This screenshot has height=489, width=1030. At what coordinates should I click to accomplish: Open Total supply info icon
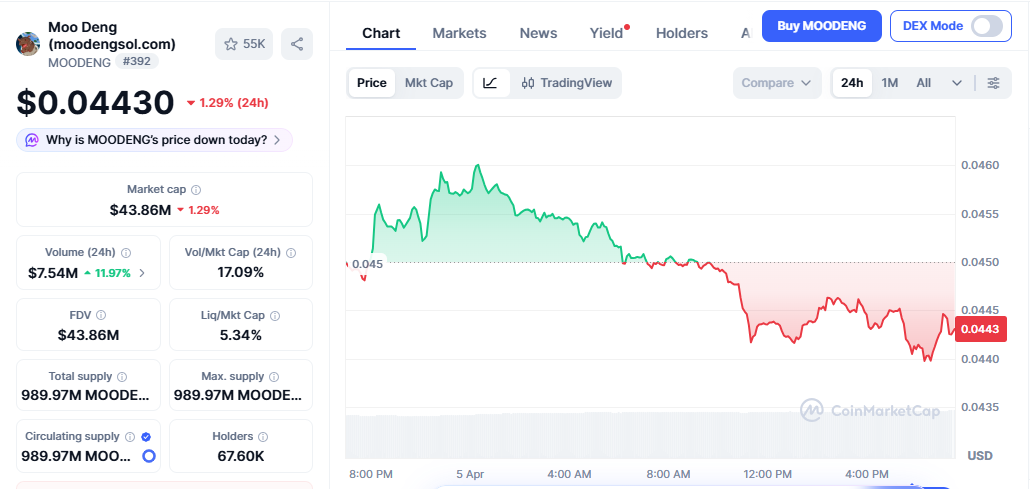pos(122,377)
